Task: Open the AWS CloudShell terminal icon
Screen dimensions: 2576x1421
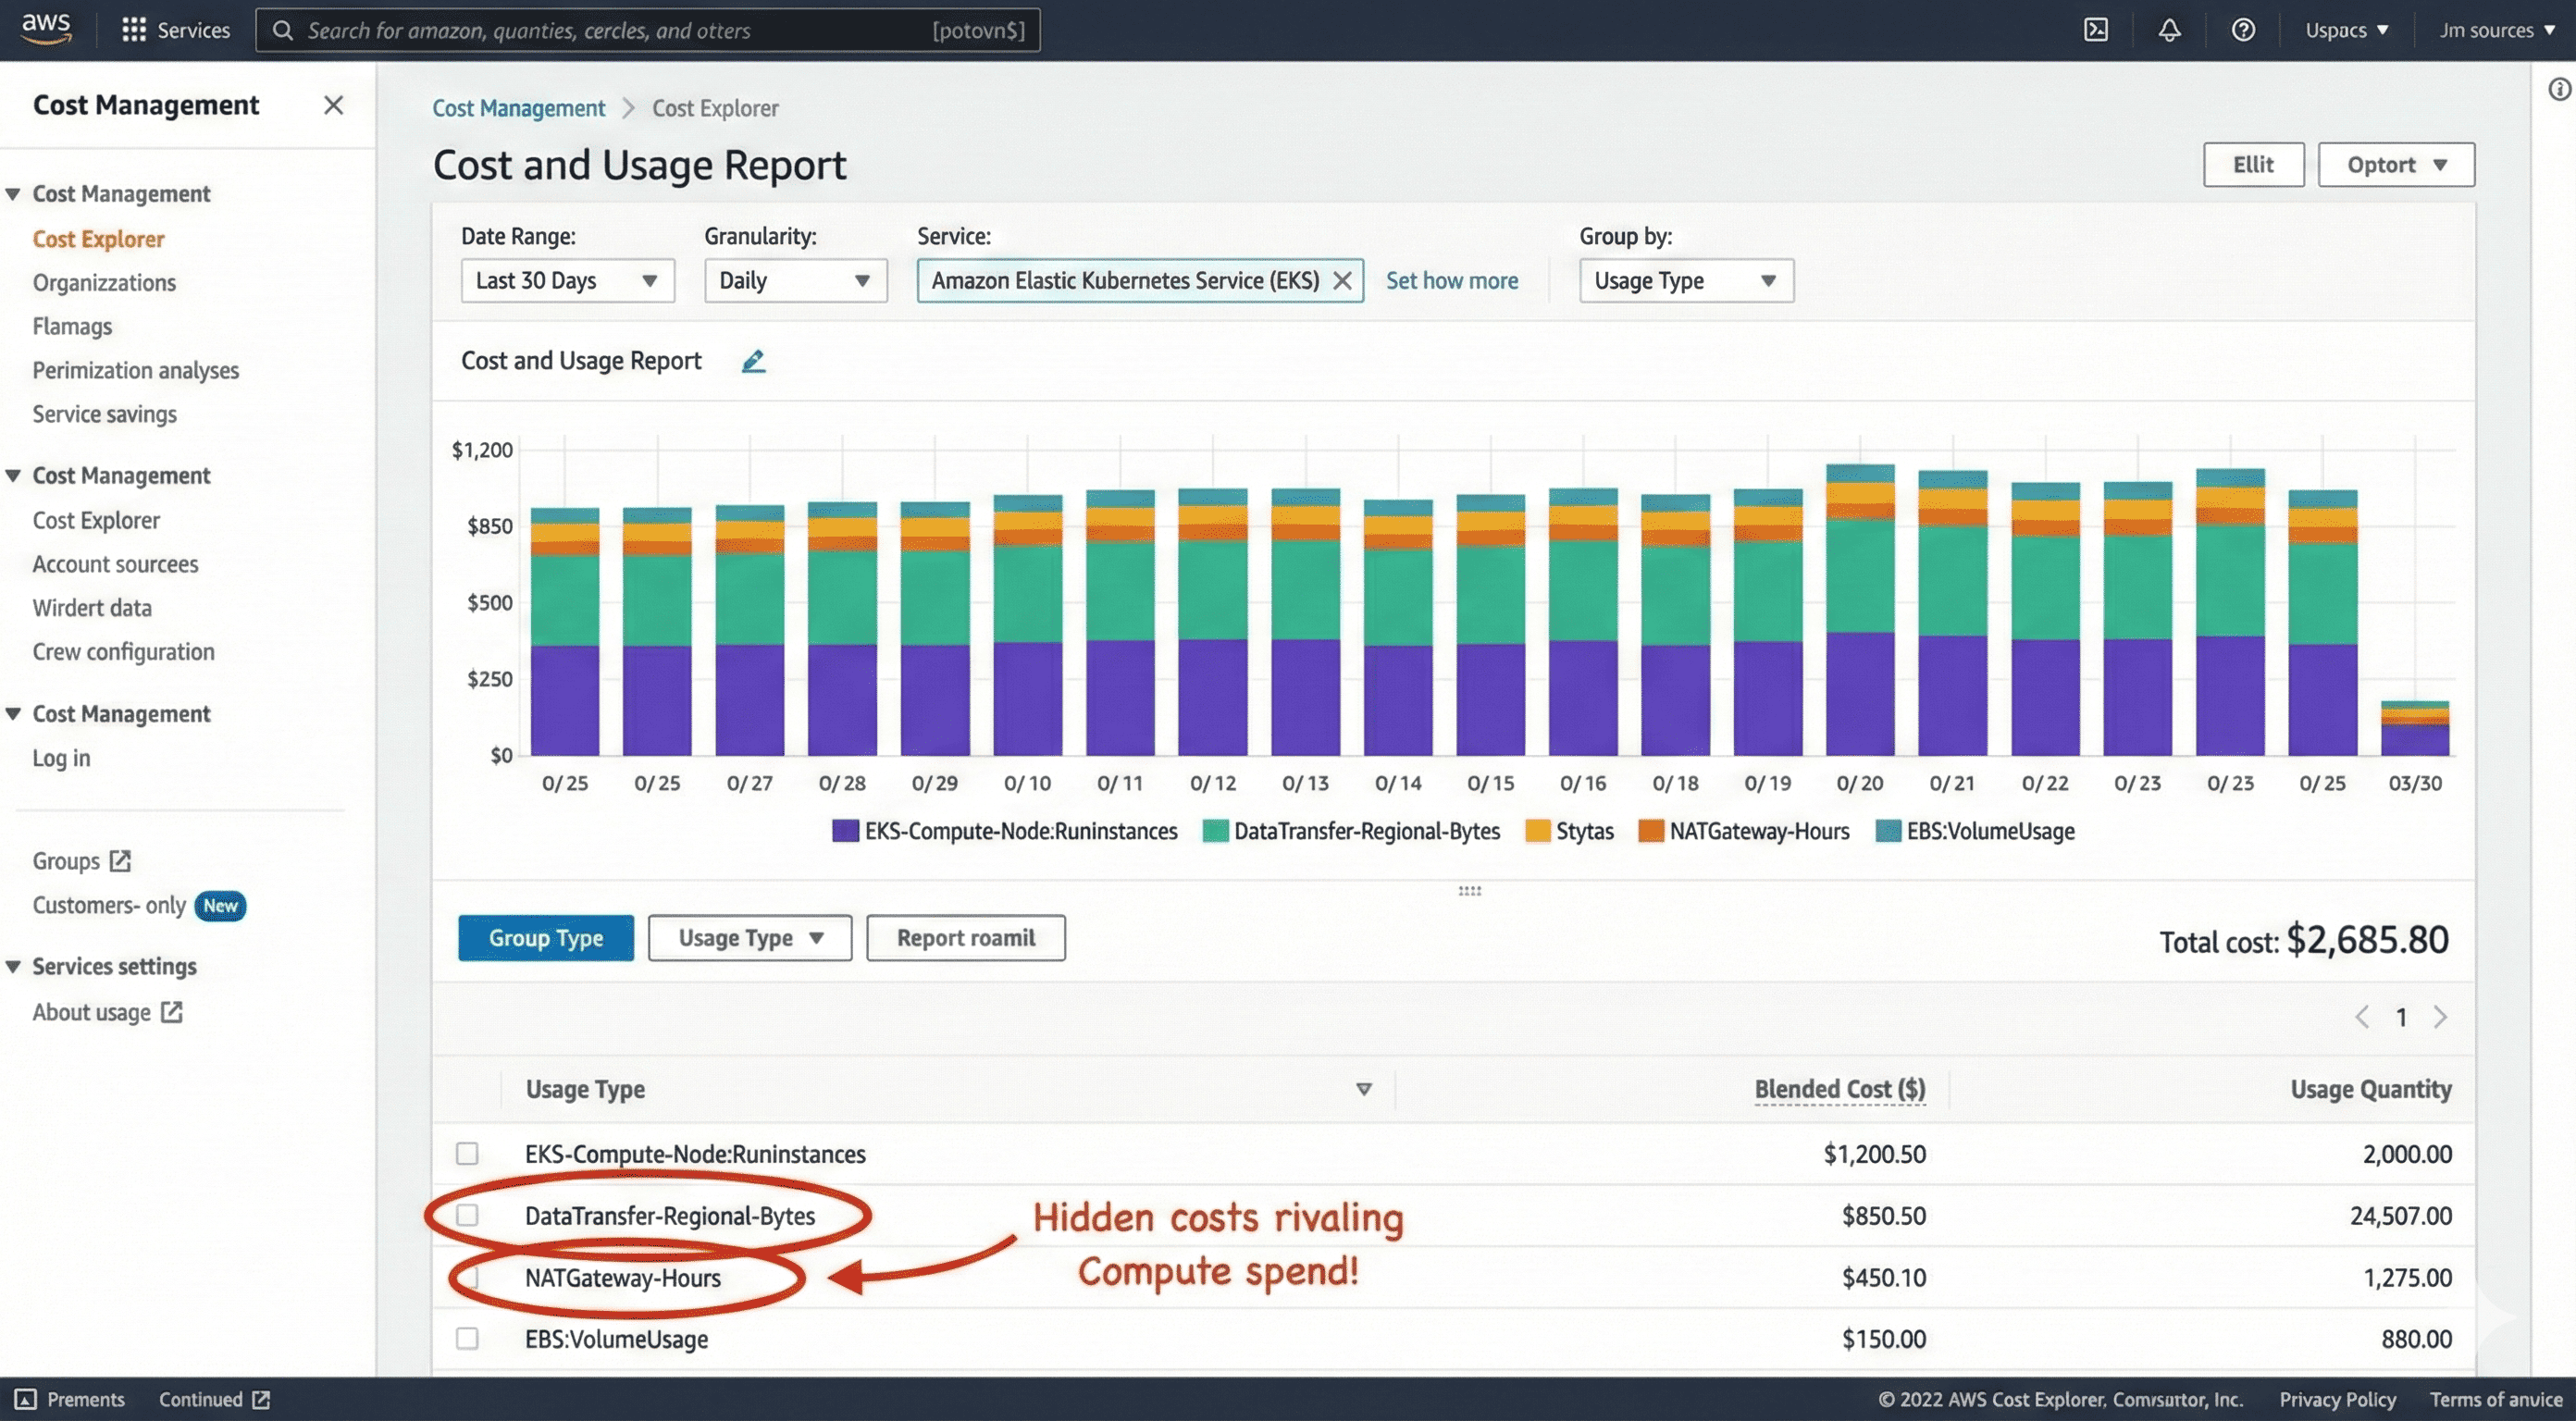Action: [x=2096, y=30]
